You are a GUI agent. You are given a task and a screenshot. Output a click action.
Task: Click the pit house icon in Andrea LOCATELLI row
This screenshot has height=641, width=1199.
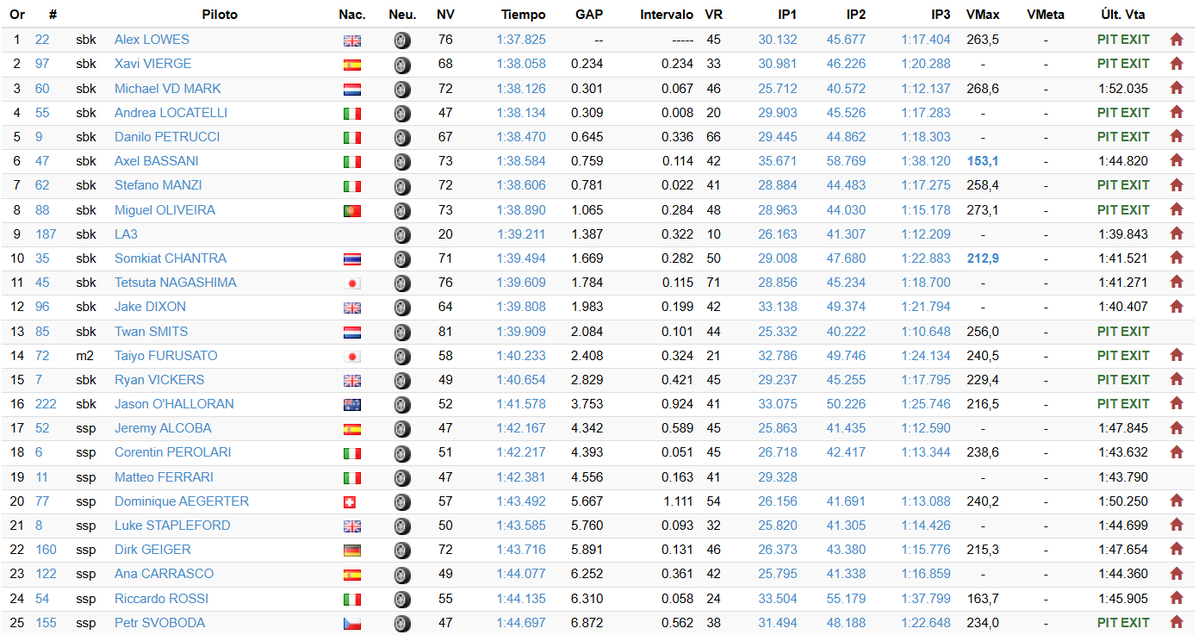pos(1176,112)
